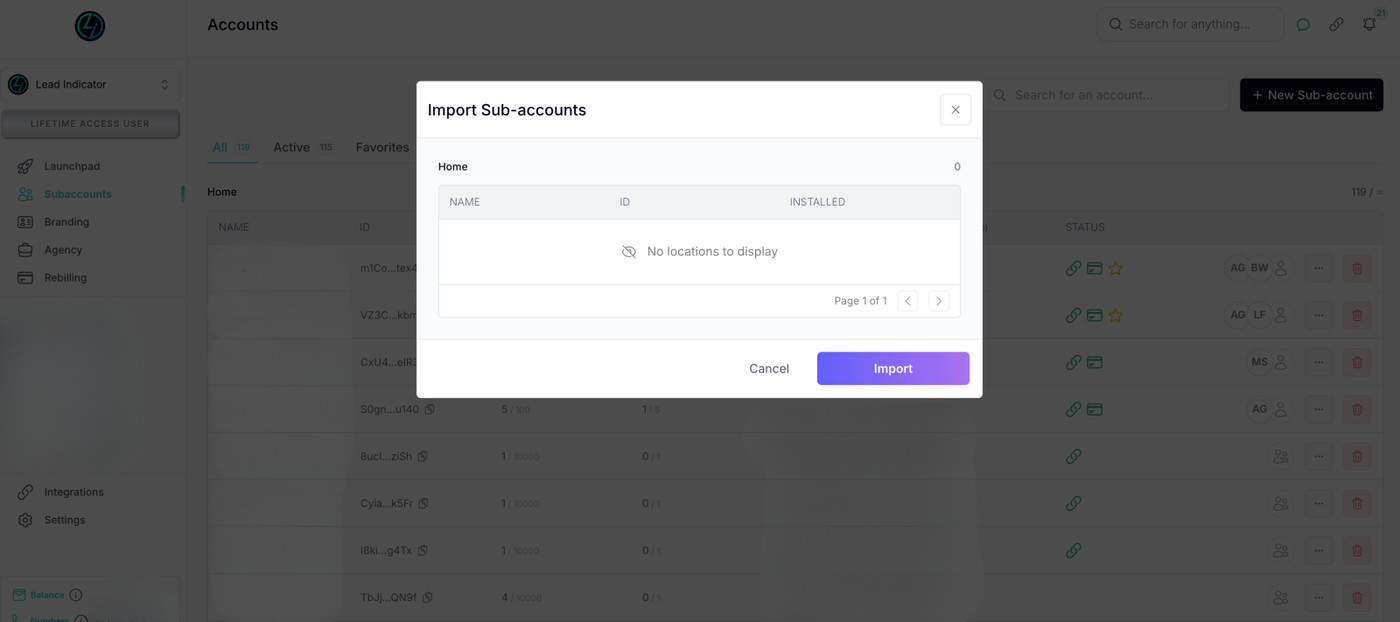Go to next page of locations table

938,301
